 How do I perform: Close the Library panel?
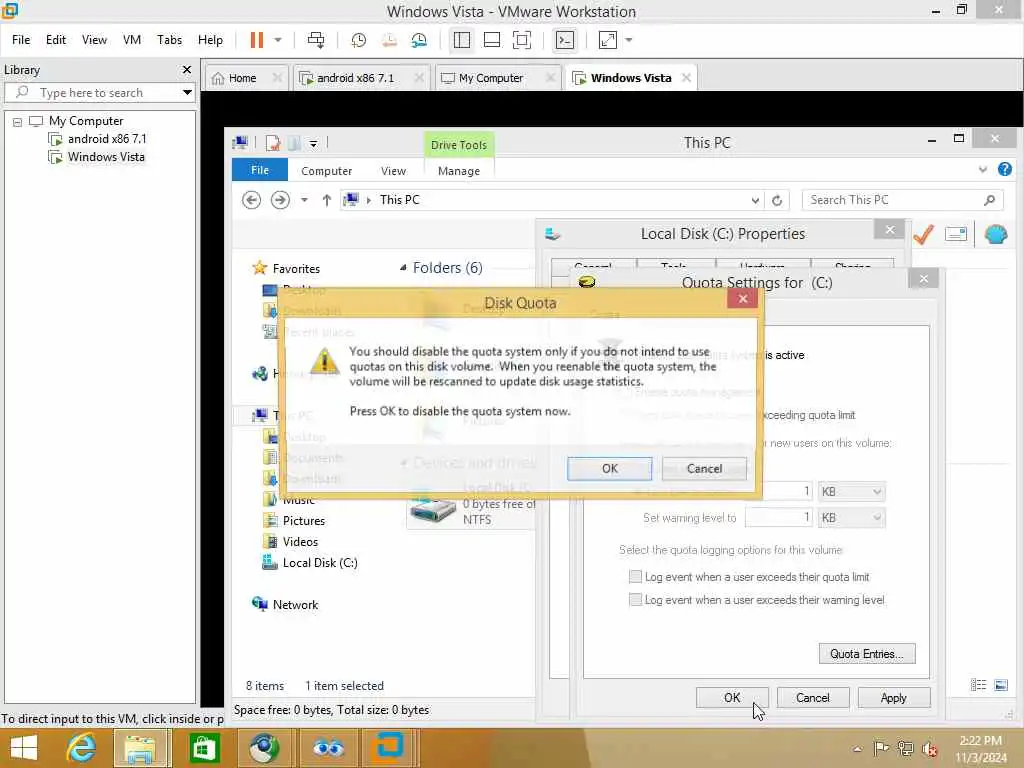point(187,69)
